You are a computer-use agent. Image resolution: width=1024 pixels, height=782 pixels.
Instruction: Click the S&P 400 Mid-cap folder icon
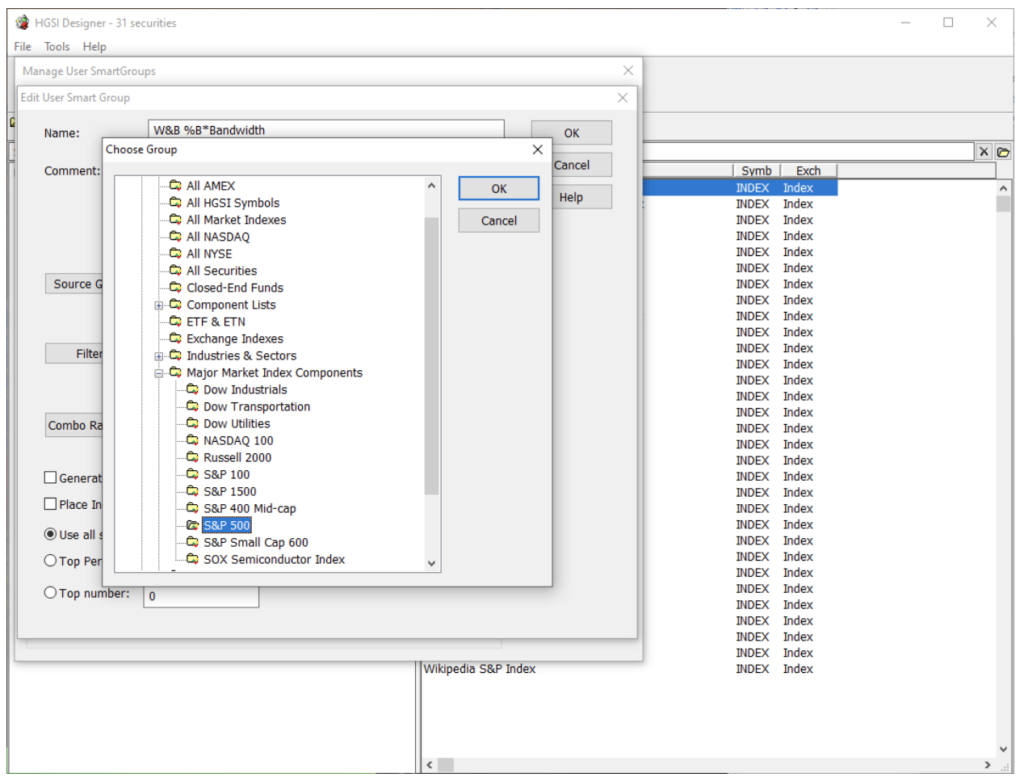click(x=192, y=508)
